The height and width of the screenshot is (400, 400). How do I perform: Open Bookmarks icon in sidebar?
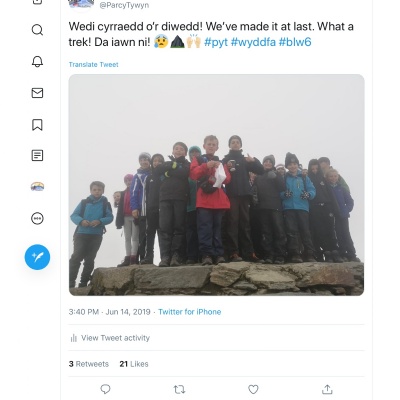click(x=37, y=125)
